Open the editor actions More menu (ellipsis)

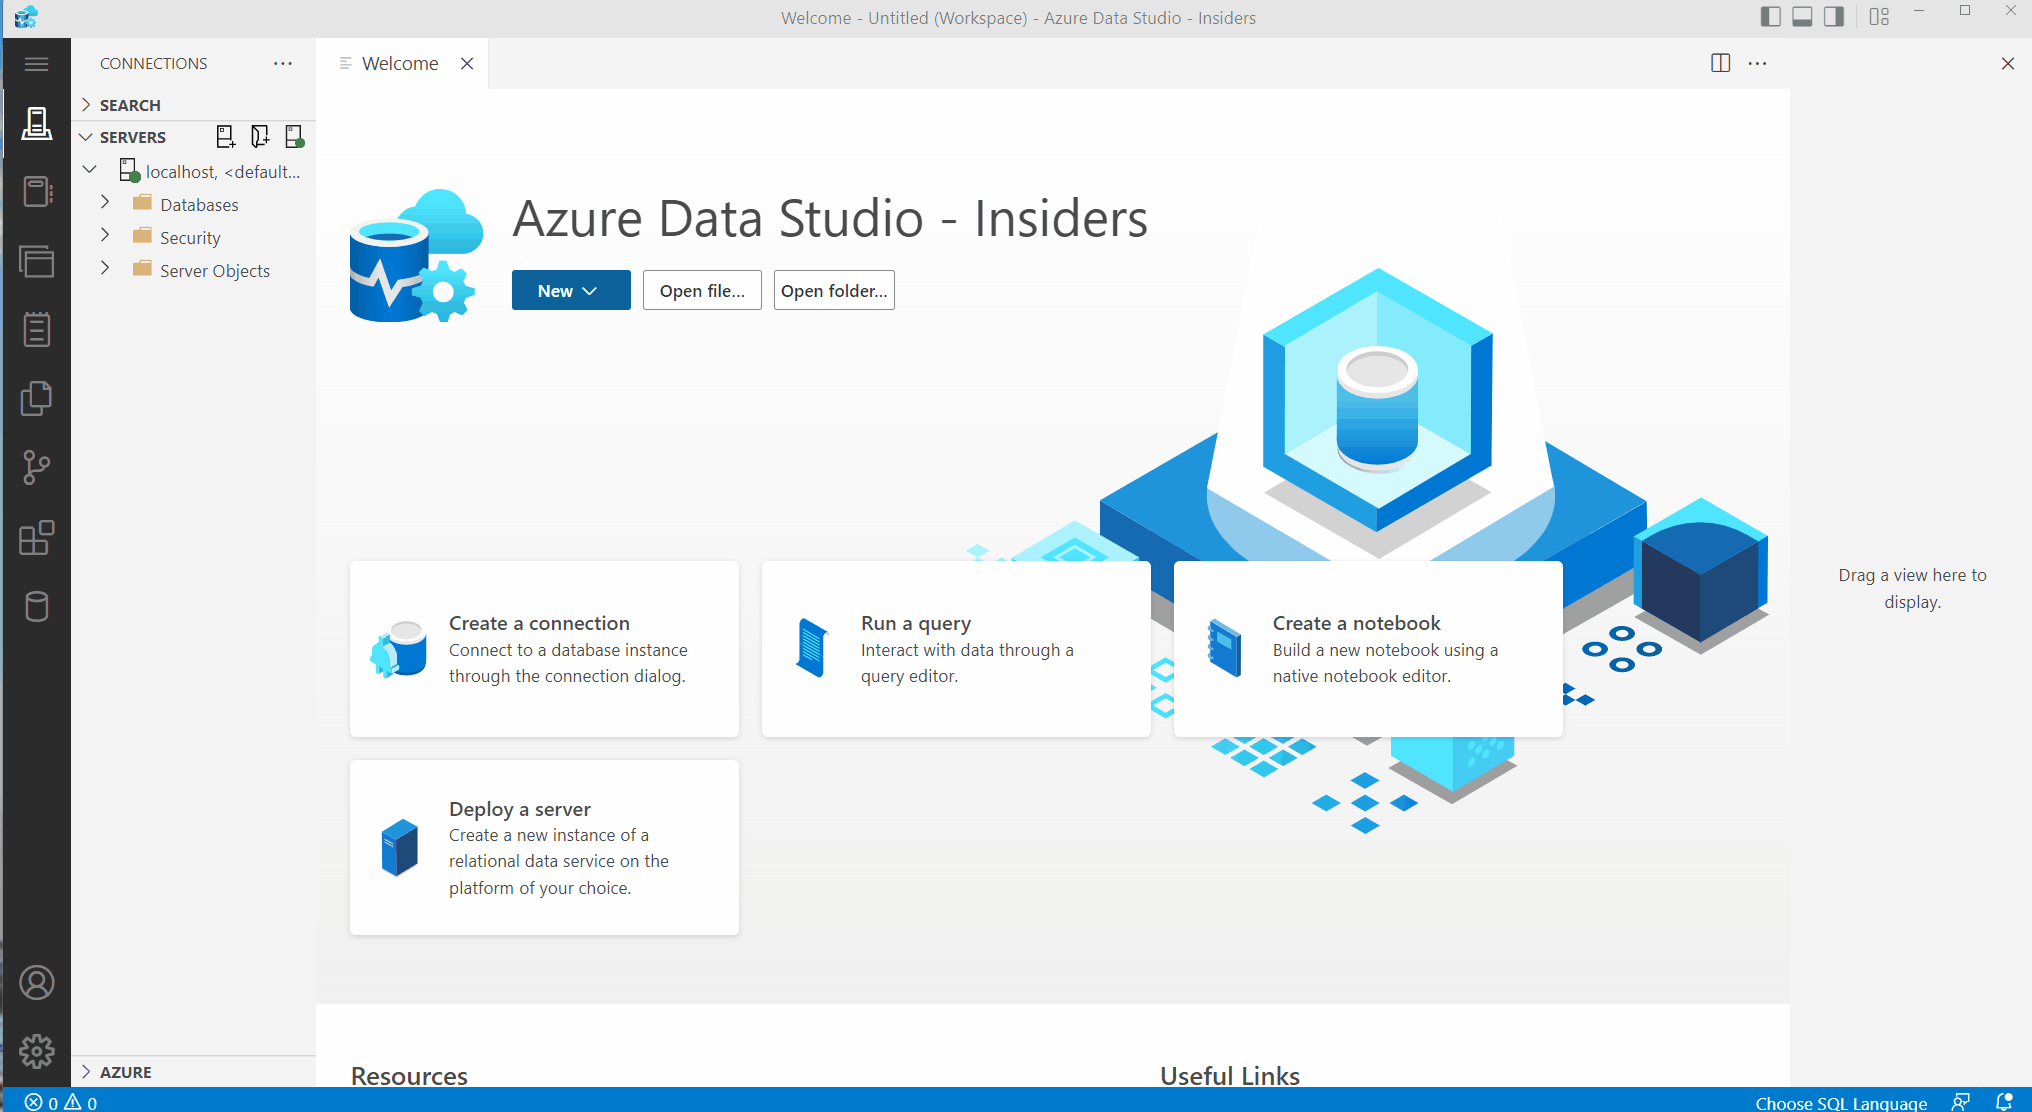coord(1757,63)
